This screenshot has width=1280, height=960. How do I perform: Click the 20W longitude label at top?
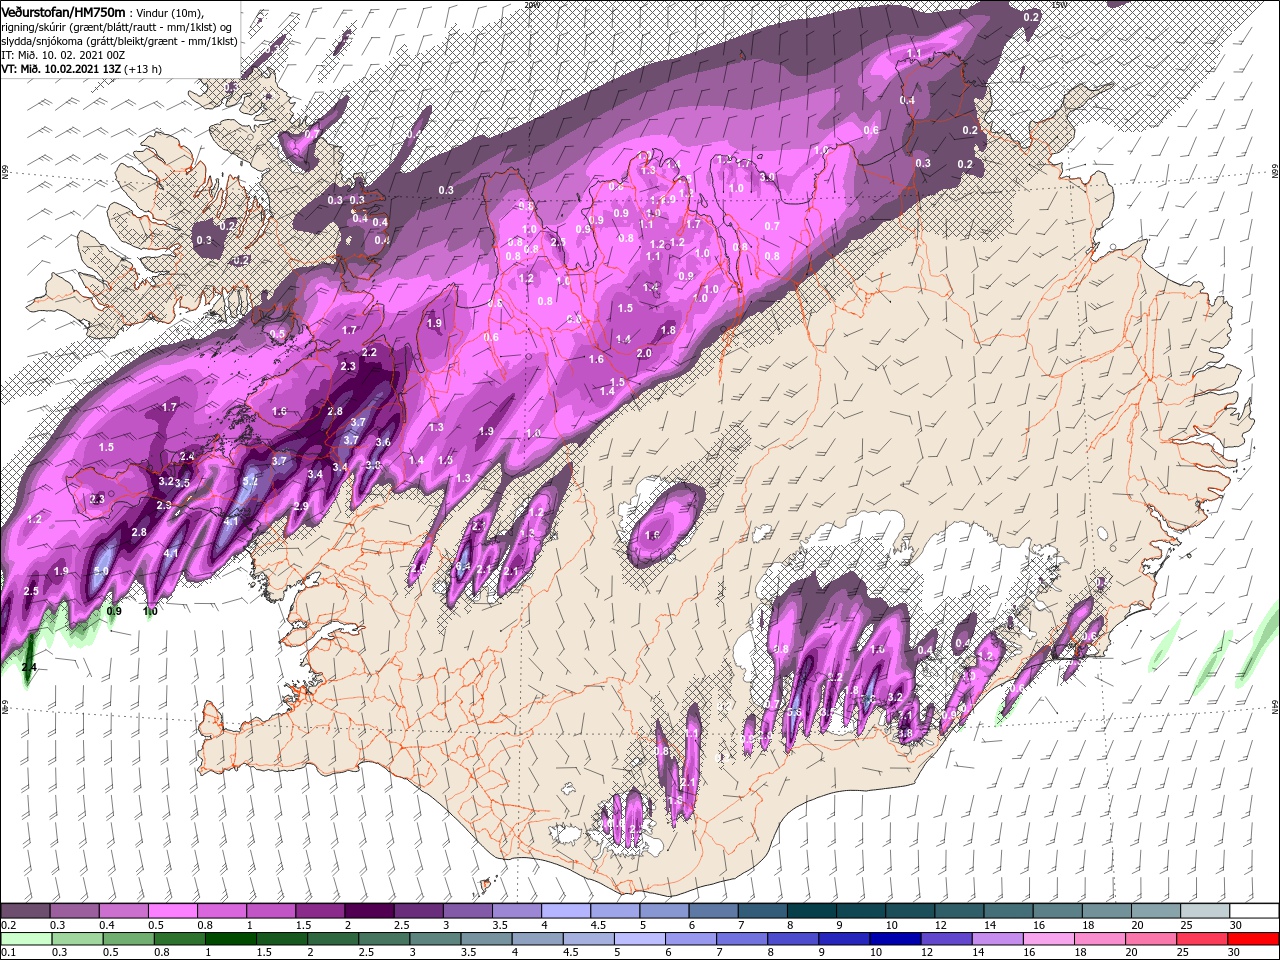coord(532,4)
